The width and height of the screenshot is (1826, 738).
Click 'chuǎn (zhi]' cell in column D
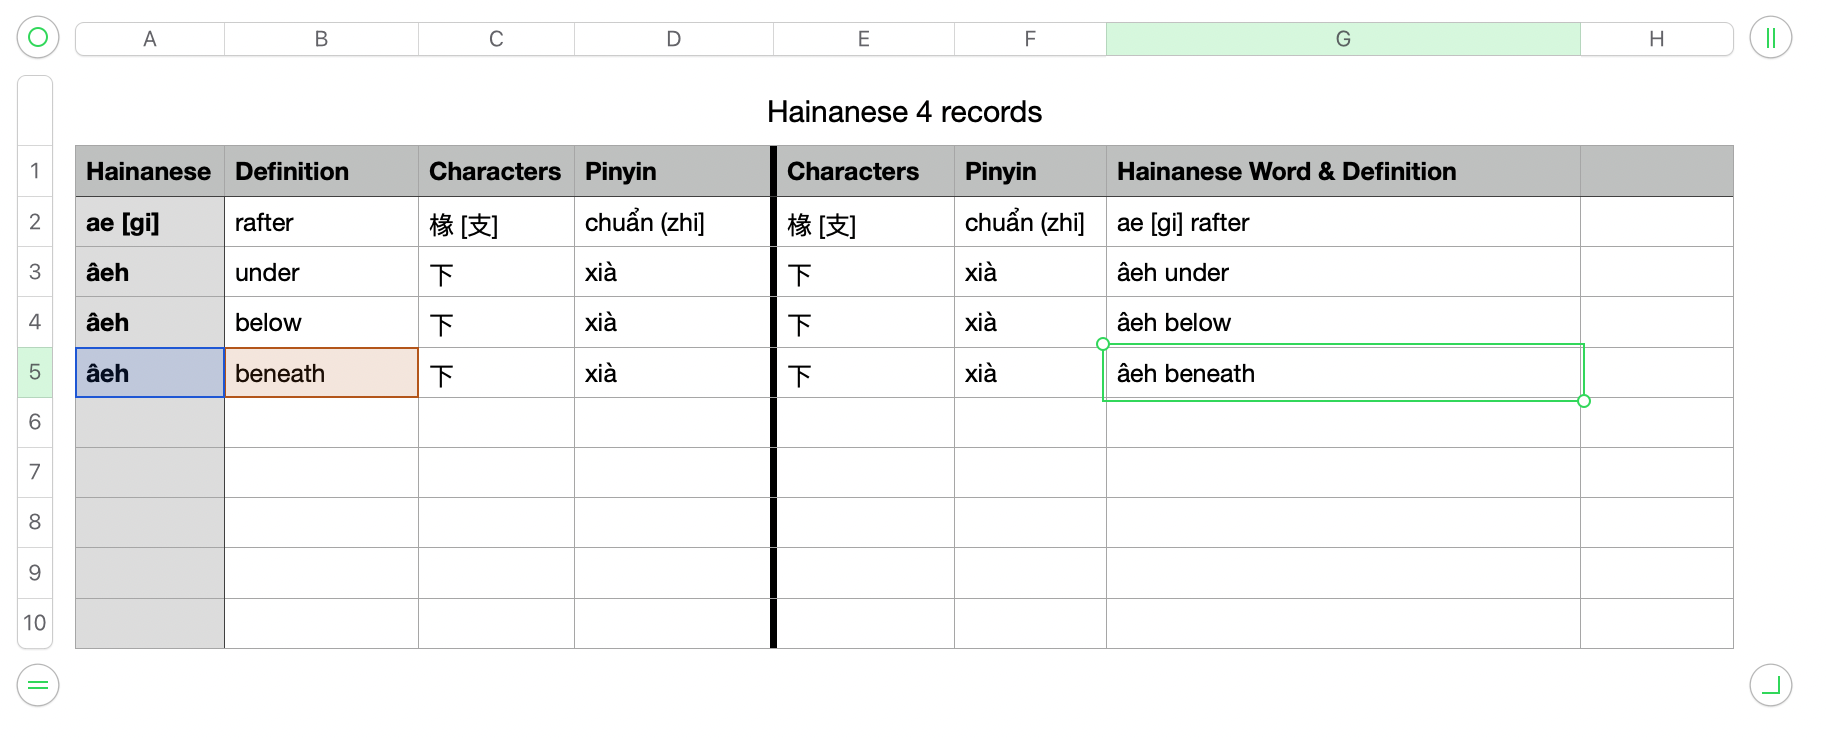[672, 222]
